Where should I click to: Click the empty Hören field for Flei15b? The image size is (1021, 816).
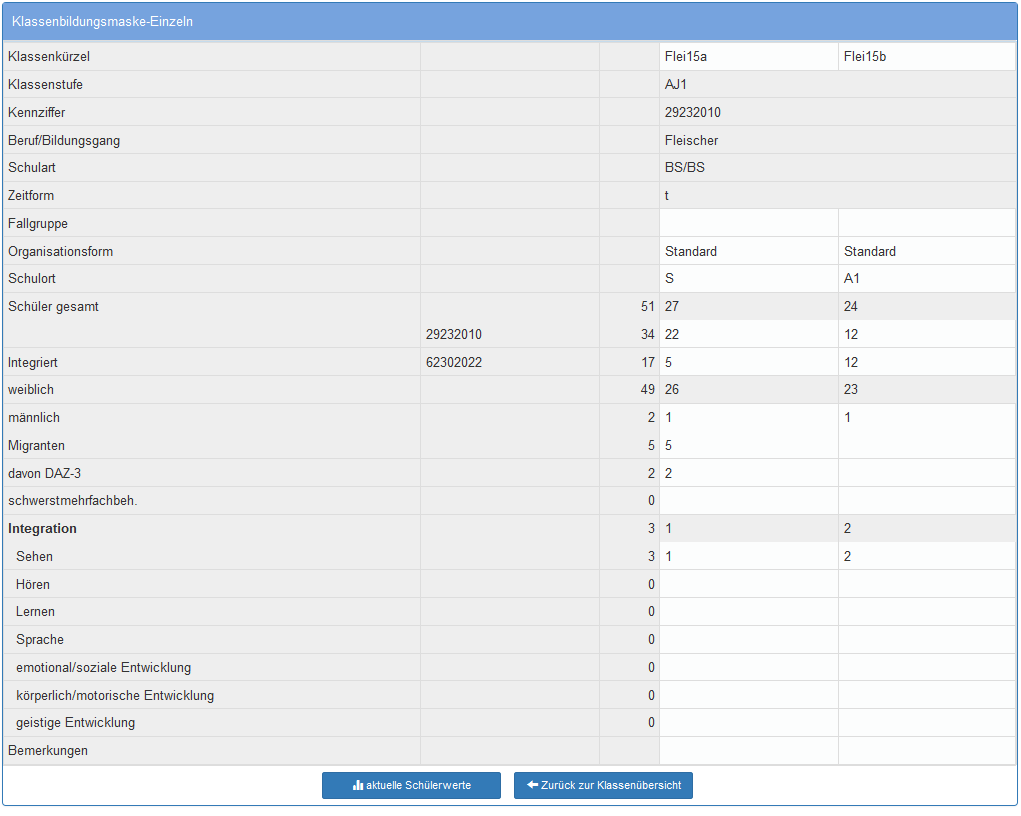[x=926, y=584]
